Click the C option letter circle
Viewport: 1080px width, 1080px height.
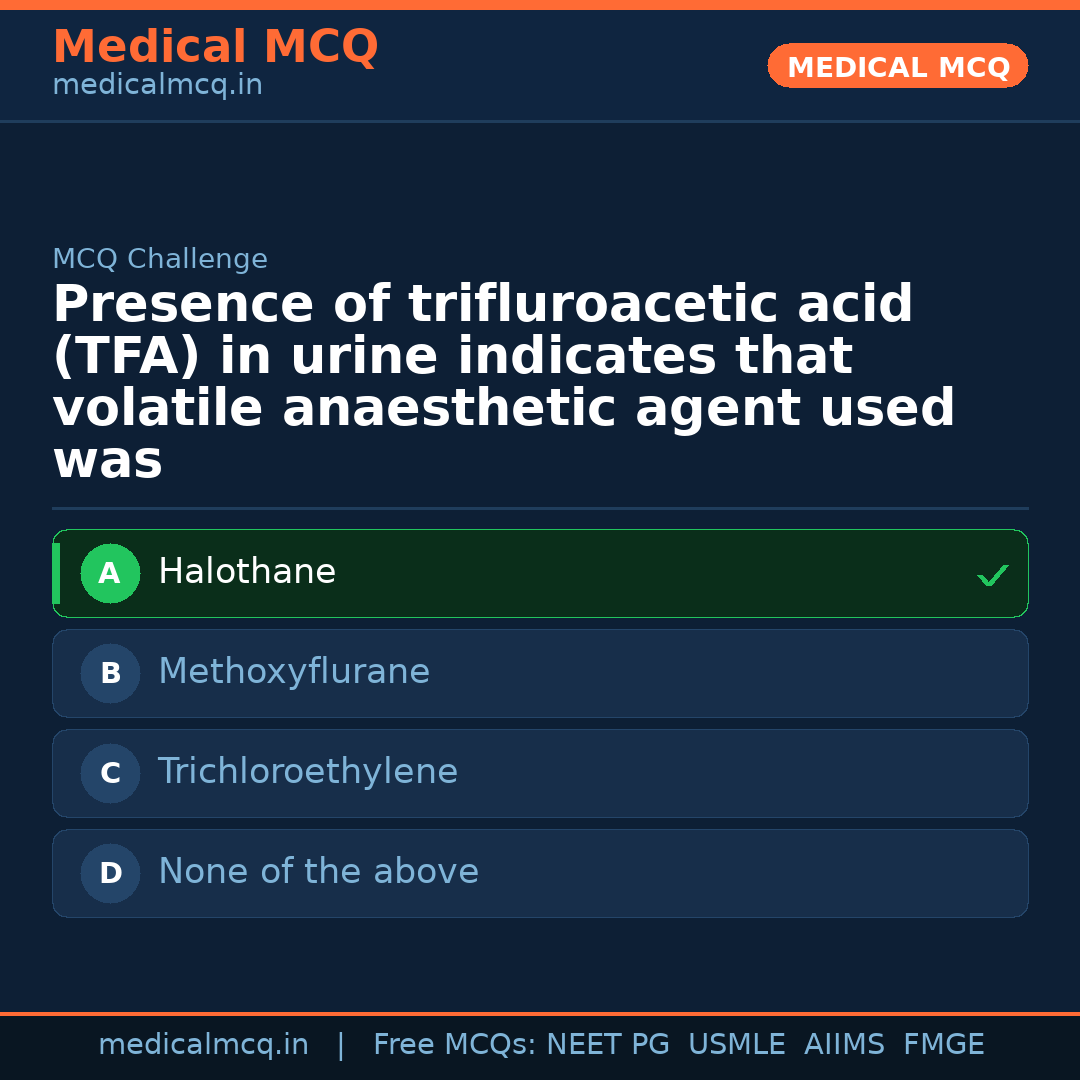click(x=110, y=773)
